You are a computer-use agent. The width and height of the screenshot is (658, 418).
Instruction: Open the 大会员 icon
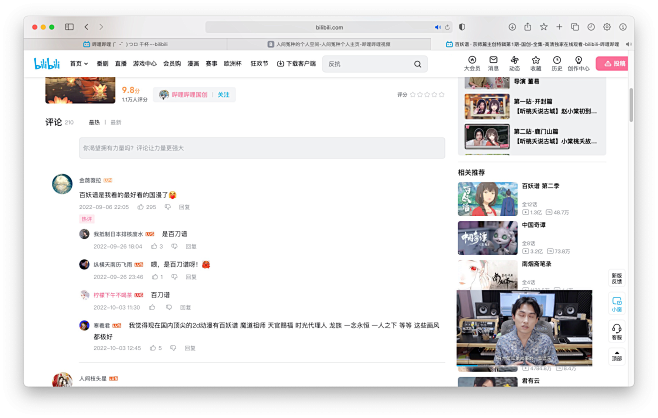(472, 63)
